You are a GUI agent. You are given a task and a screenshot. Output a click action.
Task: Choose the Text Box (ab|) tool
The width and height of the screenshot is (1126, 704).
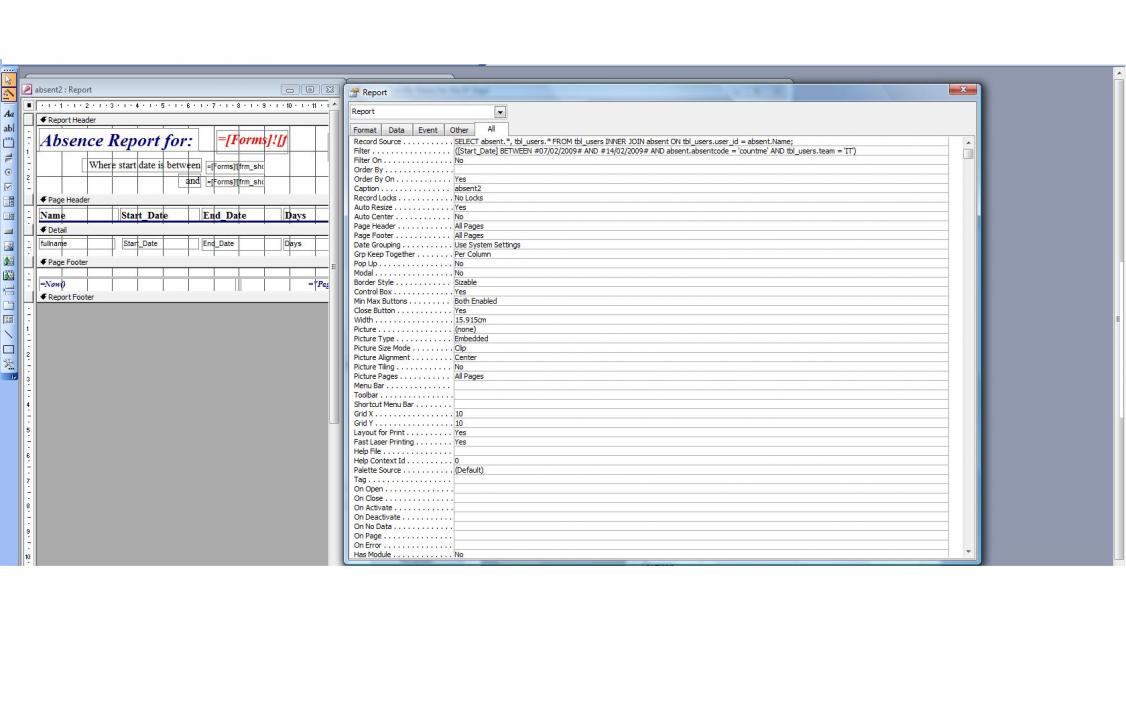click(x=9, y=128)
